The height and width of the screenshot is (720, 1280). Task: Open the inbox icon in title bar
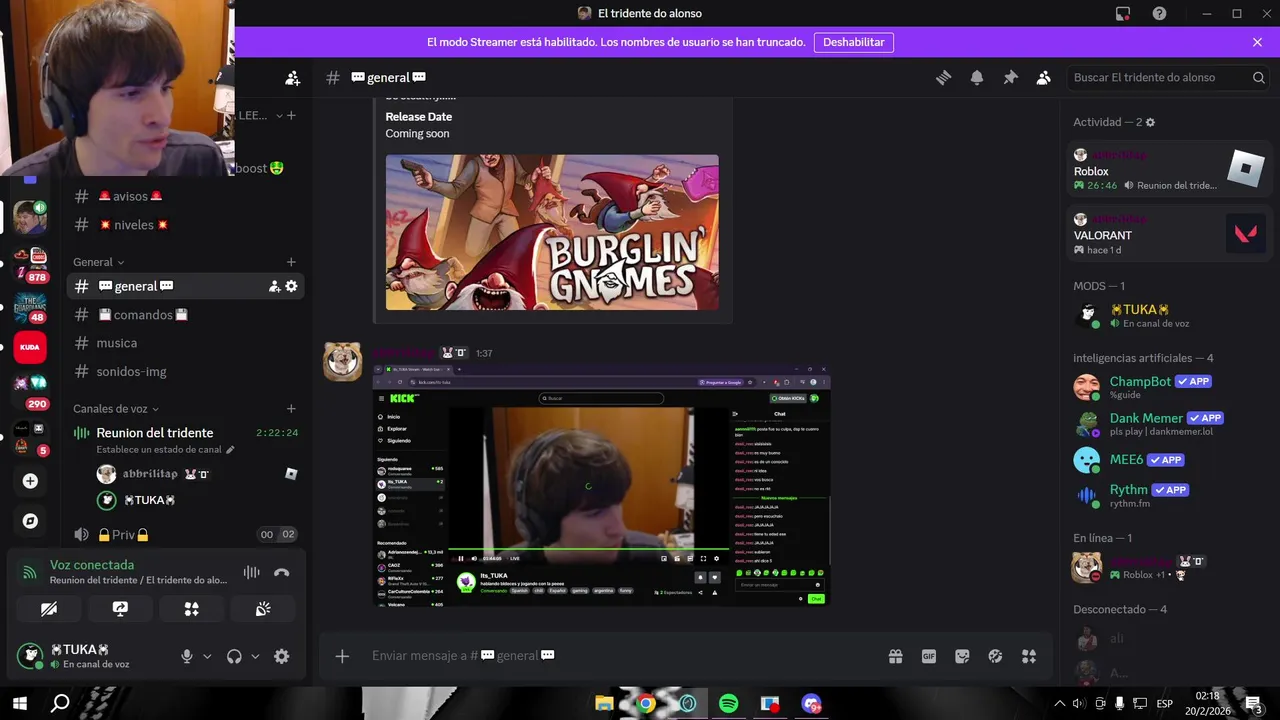point(1123,13)
